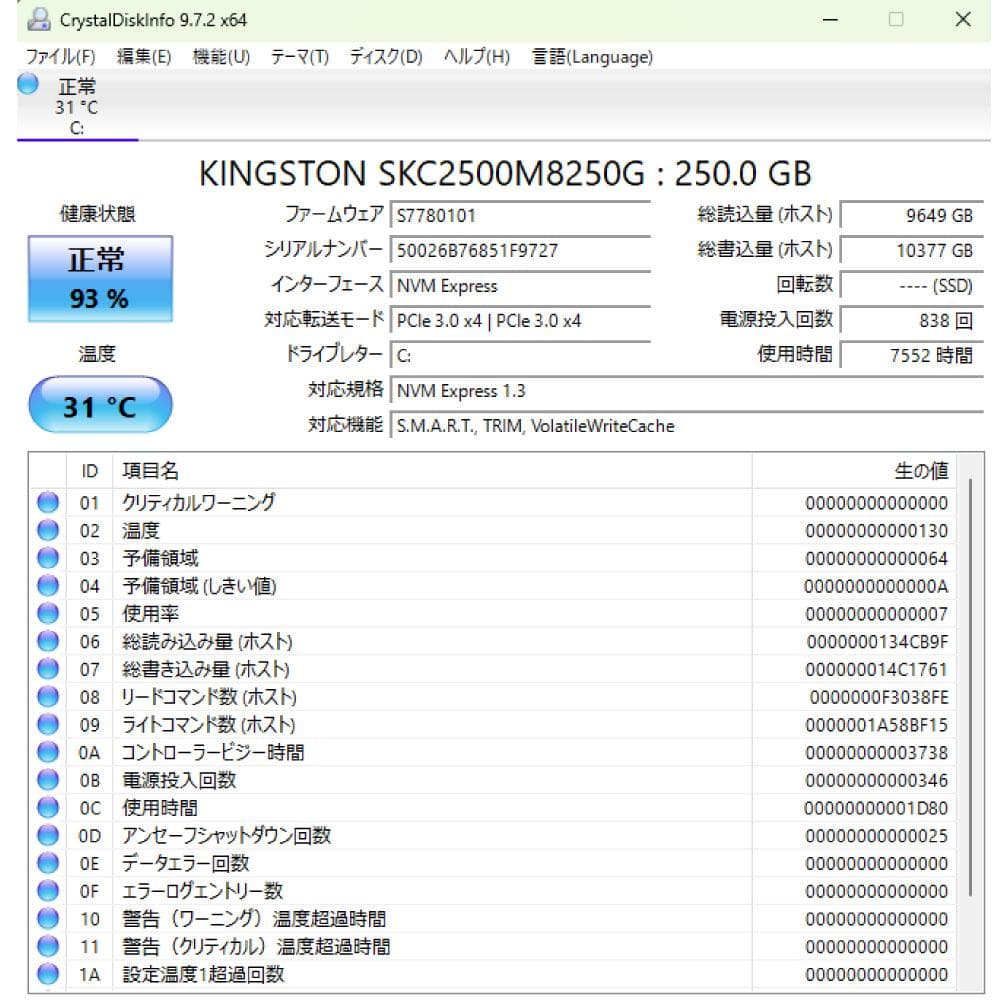Click the status indicator beside データエラー回数
Image resolution: width=1000 pixels, height=1000 pixels.
point(47,864)
